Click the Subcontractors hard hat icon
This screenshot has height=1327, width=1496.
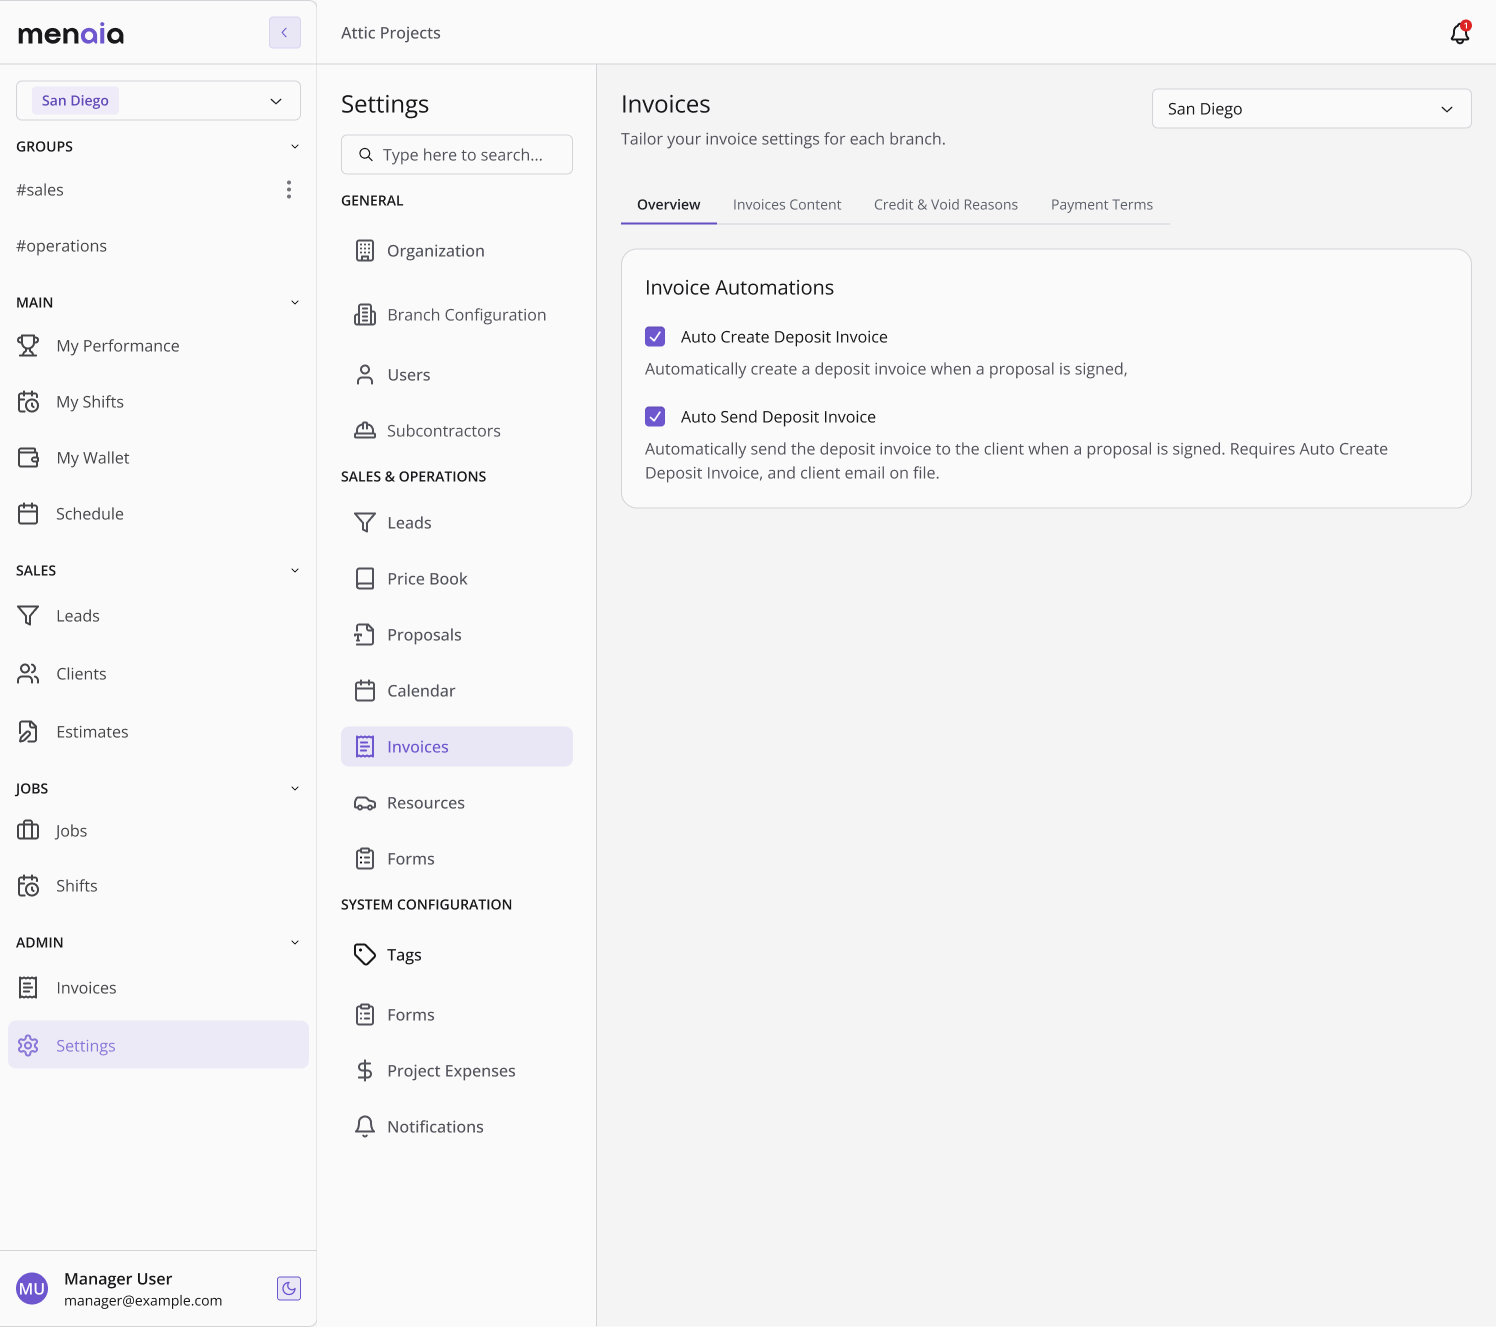[365, 431]
